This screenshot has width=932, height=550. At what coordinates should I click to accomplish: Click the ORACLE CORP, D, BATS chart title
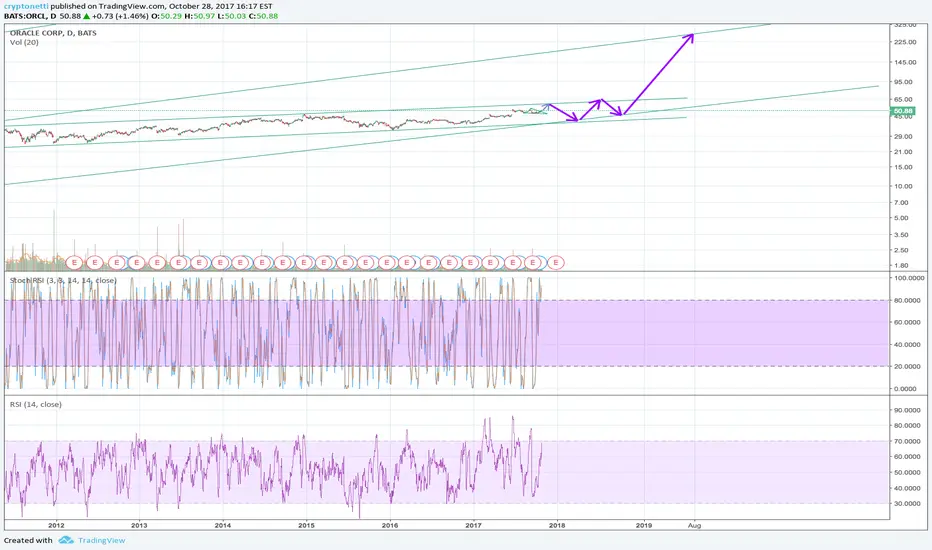click(x=53, y=33)
